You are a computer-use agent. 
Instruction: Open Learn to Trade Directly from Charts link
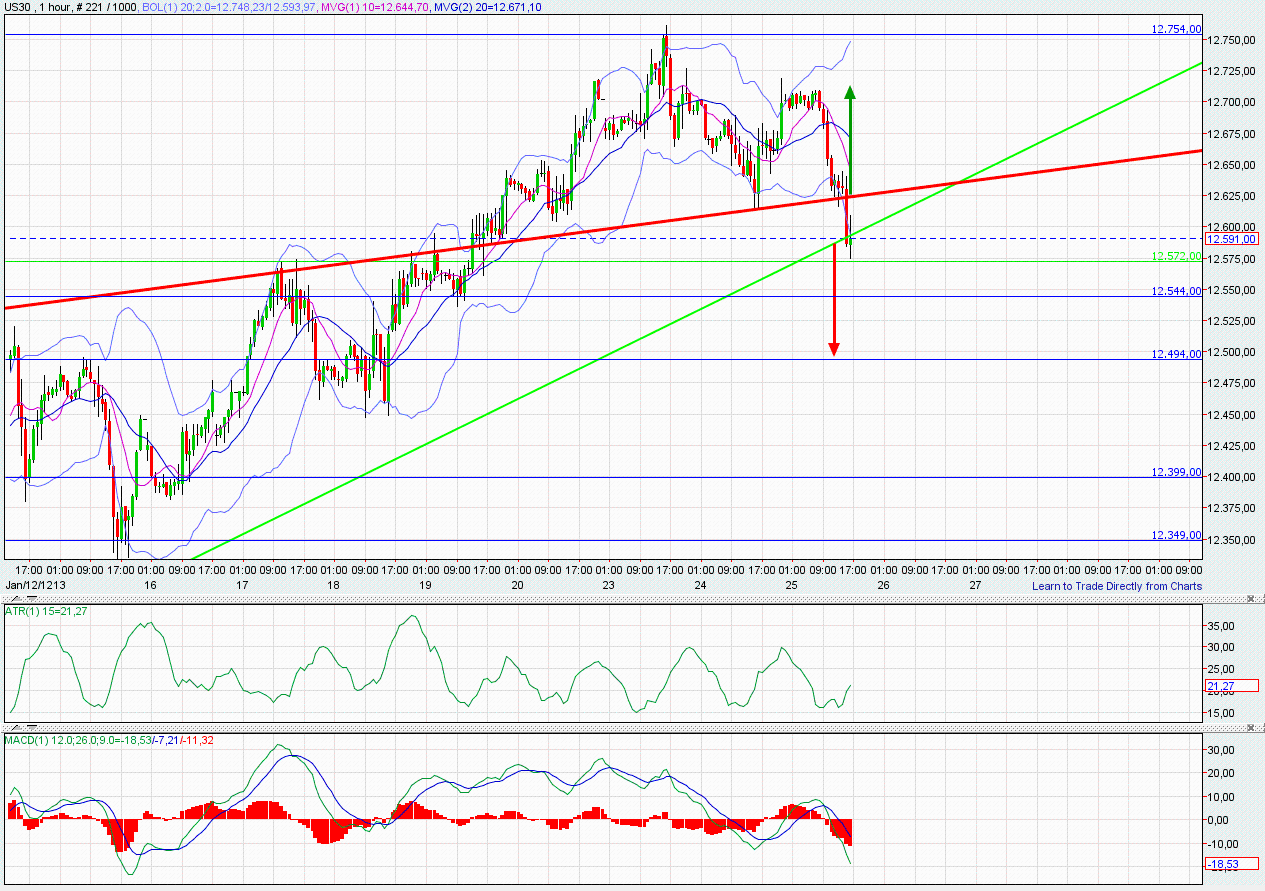click(x=1117, y=586)
